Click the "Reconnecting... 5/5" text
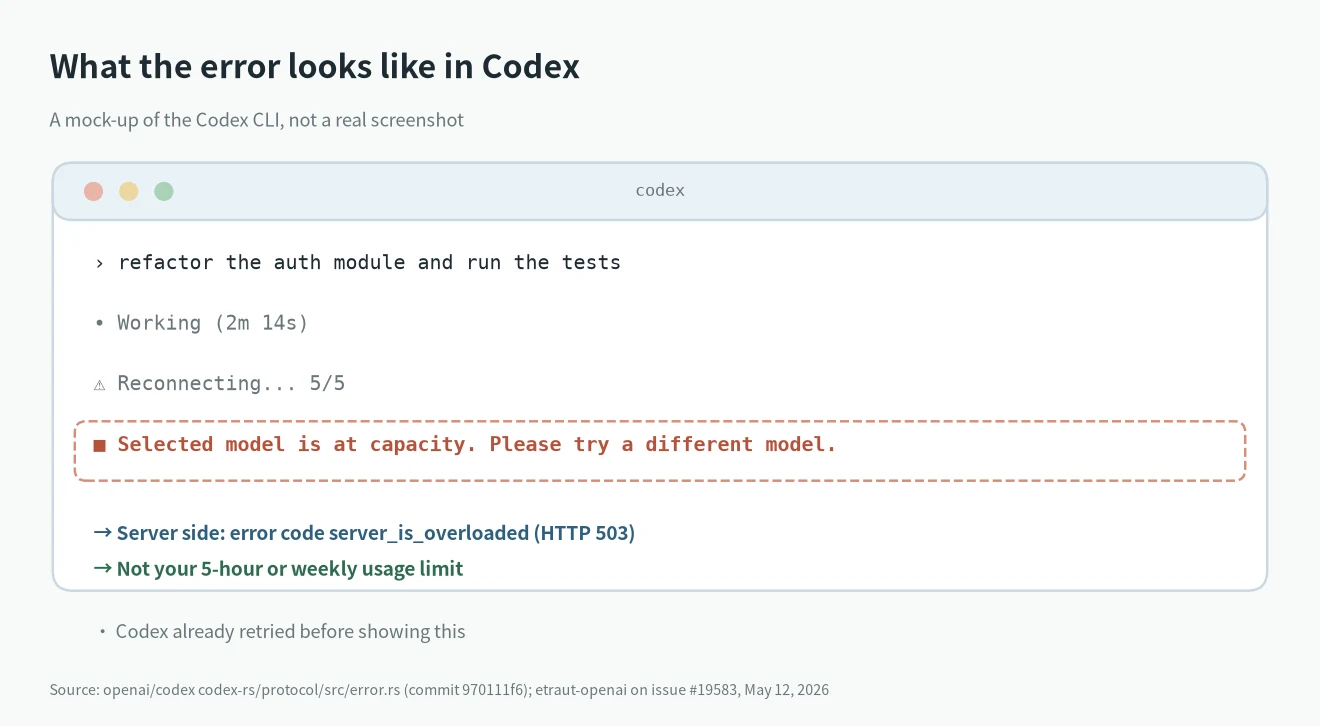 click(231, 383)
